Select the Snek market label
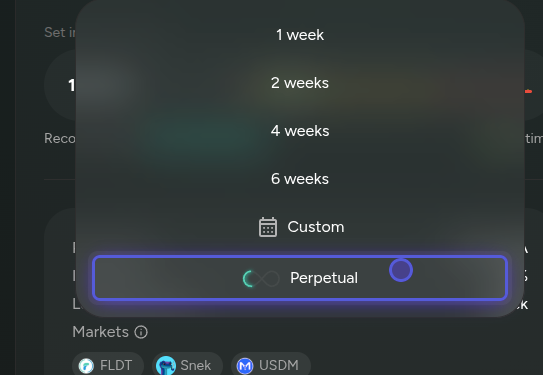Viewport: 543px width, 375px height. (196, 365)
